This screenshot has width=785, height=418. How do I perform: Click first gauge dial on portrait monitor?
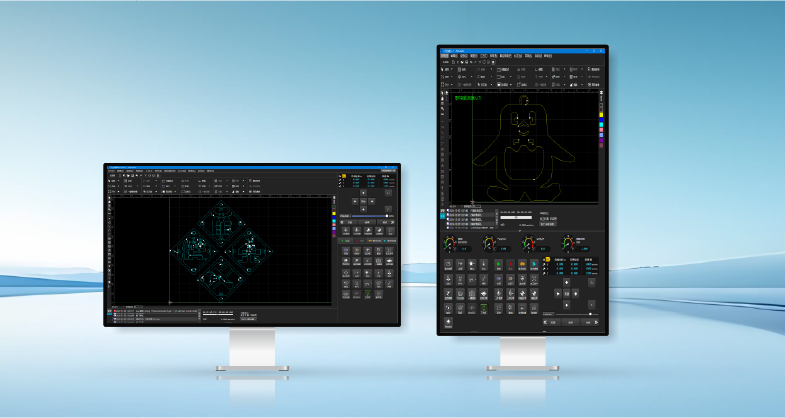tap(451, 242)
